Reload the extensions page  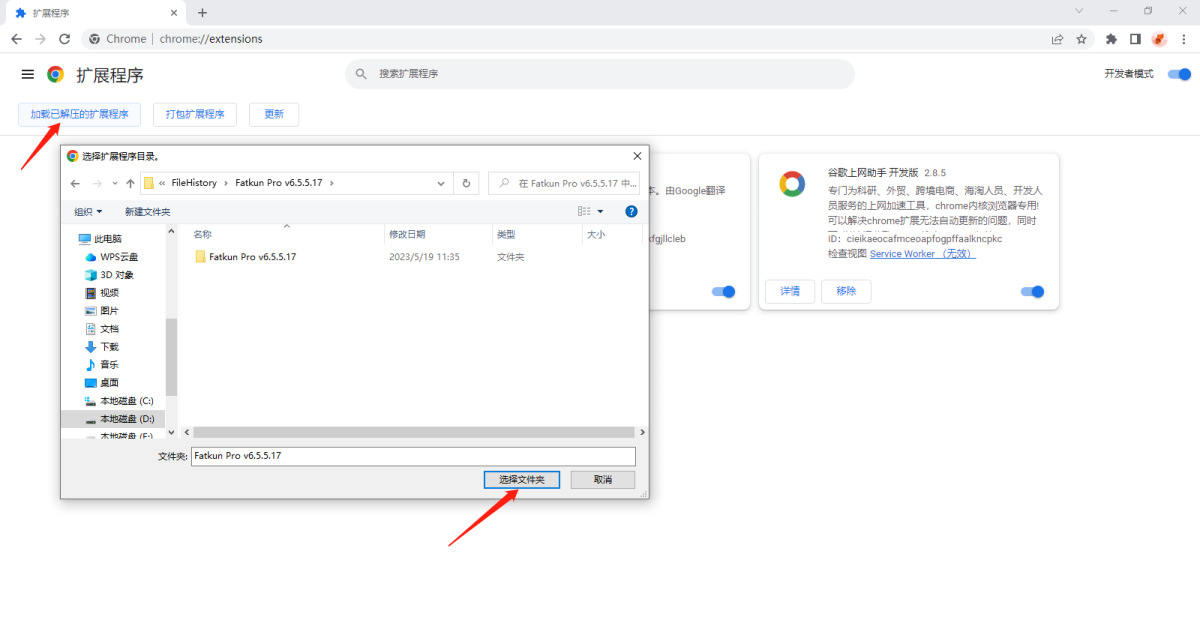64,39
